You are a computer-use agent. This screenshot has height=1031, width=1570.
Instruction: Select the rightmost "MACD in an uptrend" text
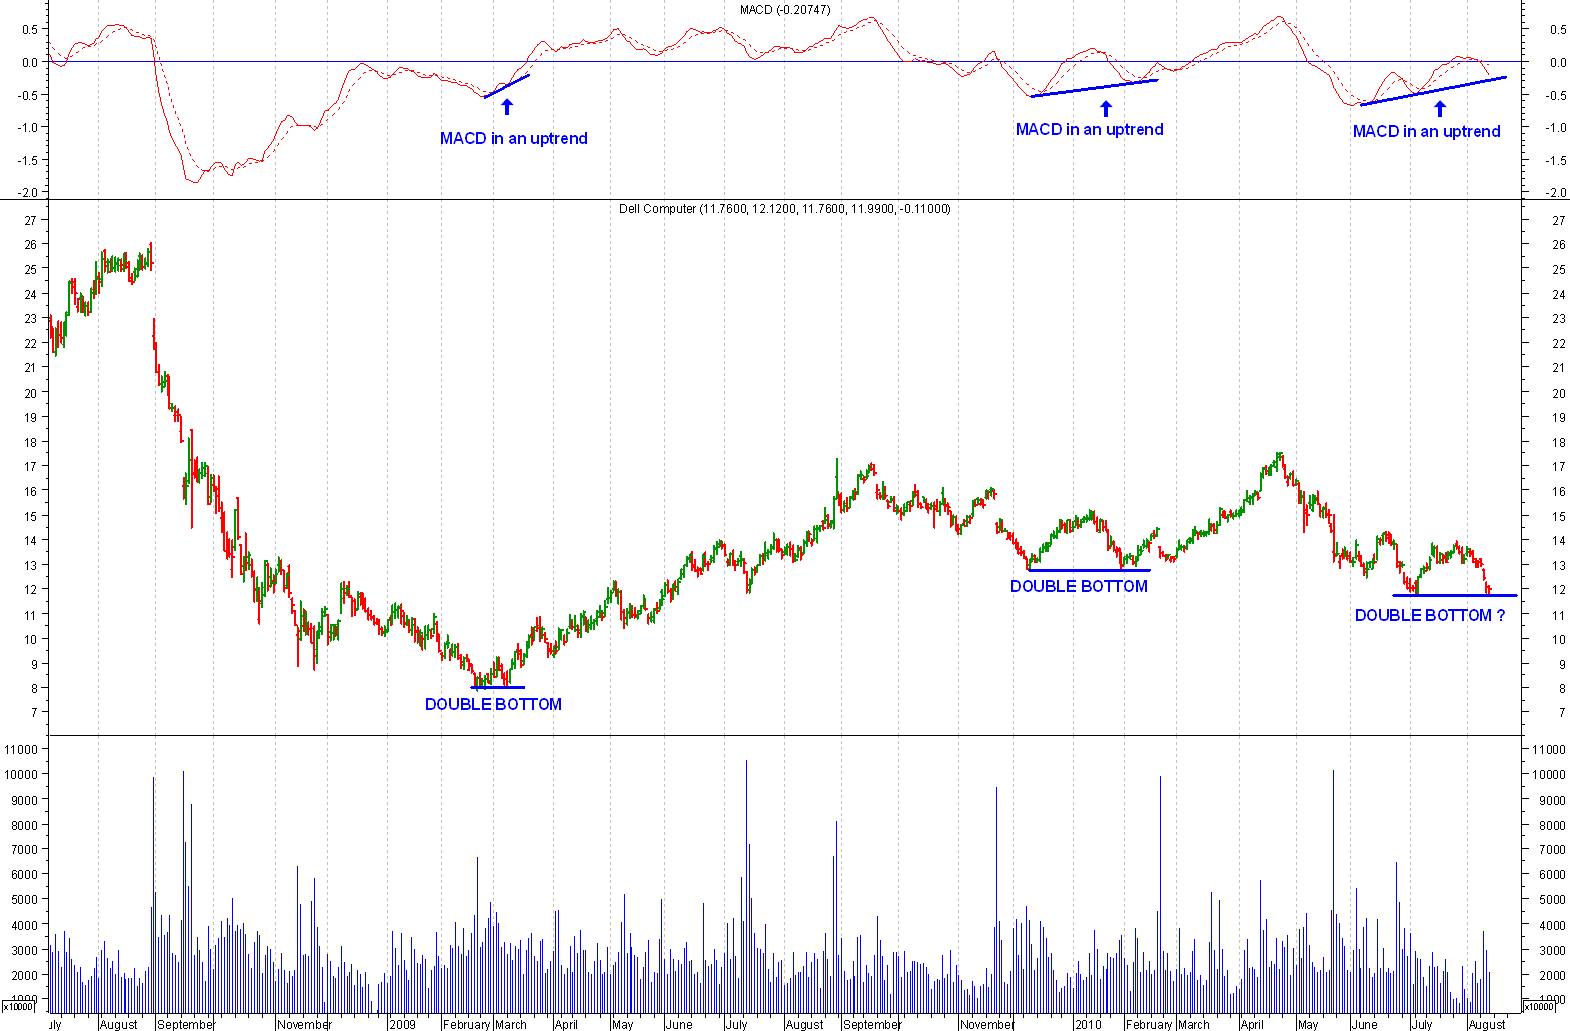(x=1426, y=132)
